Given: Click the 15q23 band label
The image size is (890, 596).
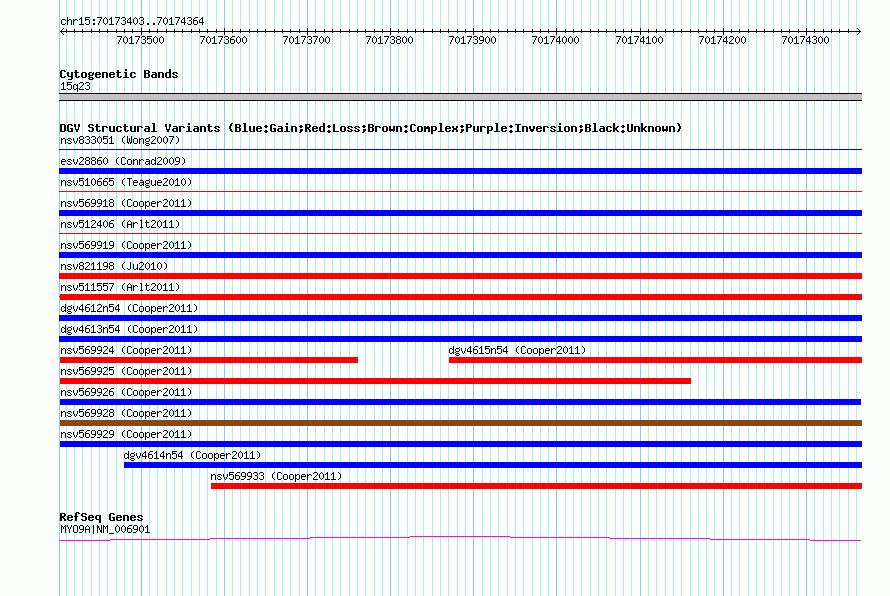Looking at the screenshot, I should [x=75, y=86].
